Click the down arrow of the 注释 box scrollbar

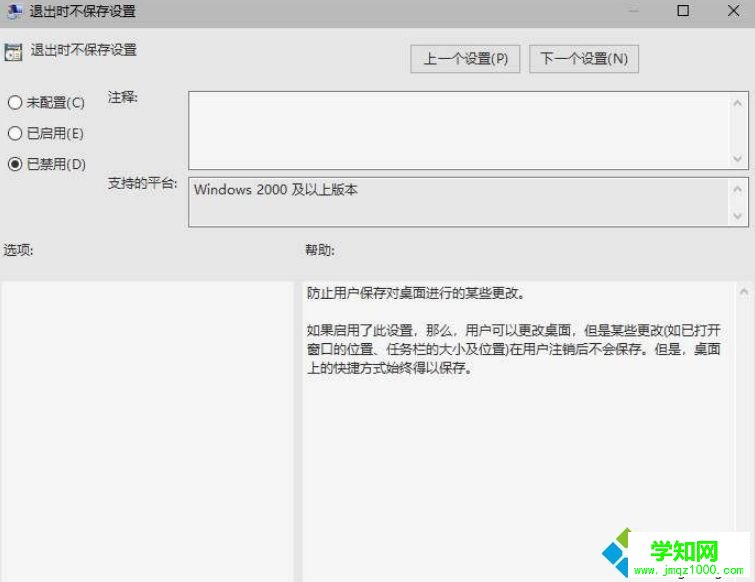point(737,159)
